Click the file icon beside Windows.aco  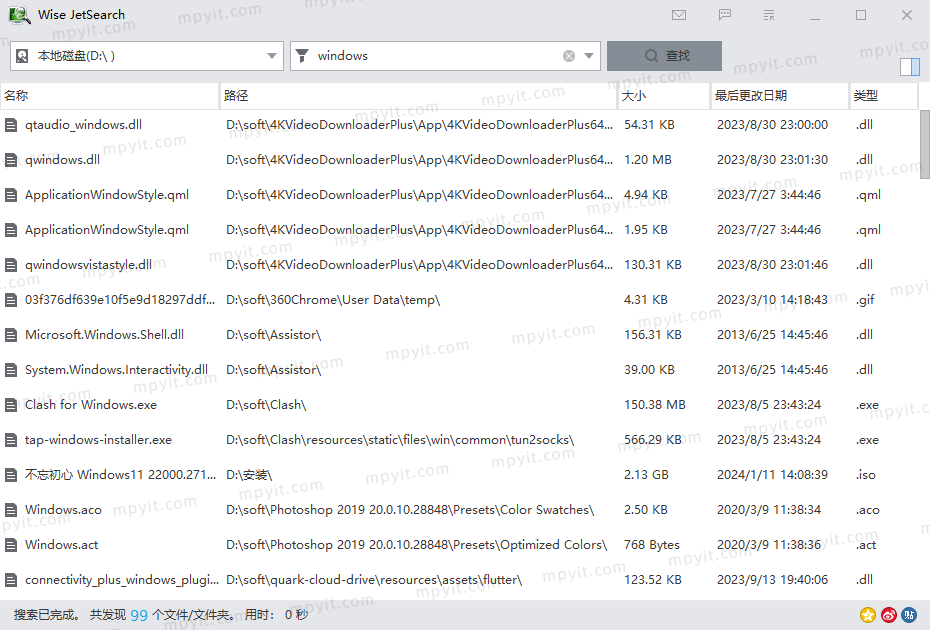click(11, 510)
